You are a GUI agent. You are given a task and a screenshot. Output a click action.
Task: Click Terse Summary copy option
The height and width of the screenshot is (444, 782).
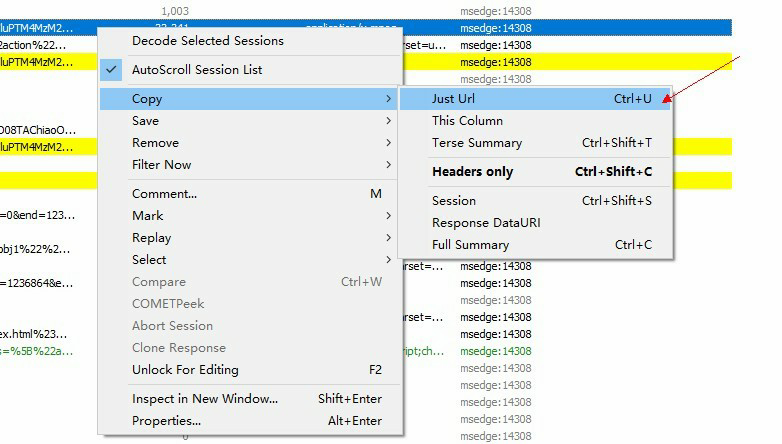pyautogui.click(x=476, y=143)
